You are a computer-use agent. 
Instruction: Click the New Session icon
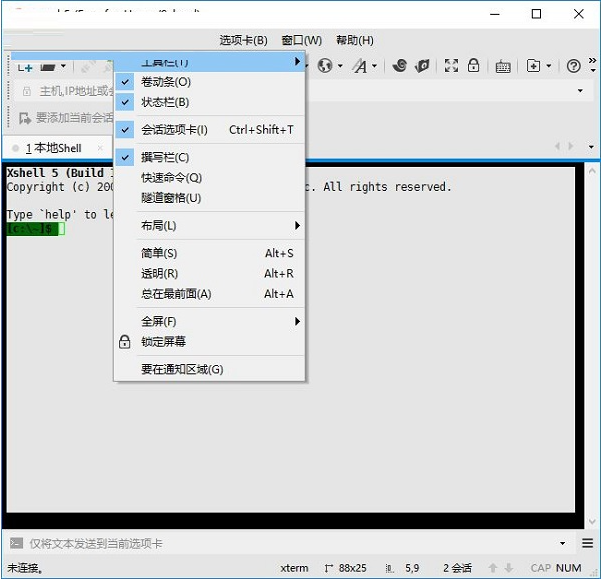click(25, 67)
